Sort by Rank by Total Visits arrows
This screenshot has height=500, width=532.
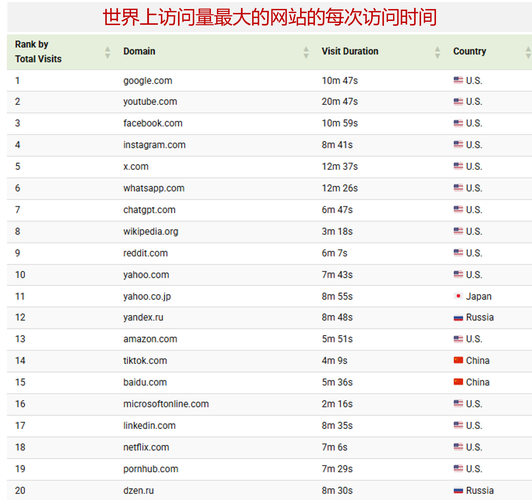pyautogui.click(x=108, y=52)
